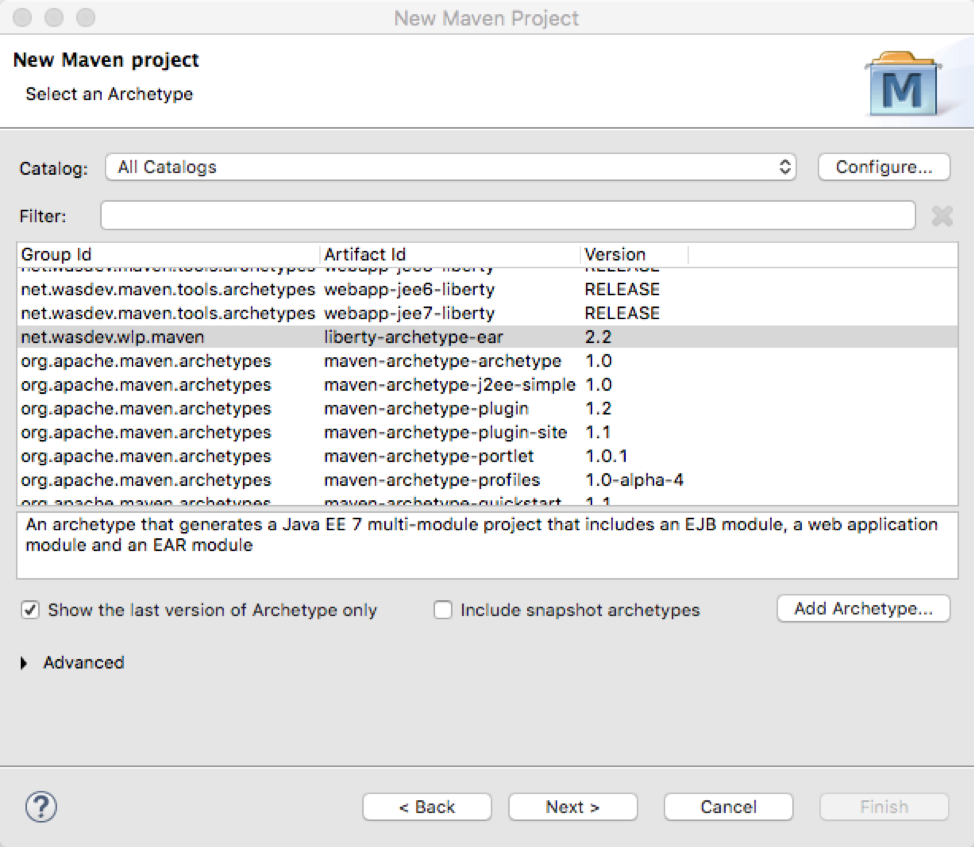Select the maven-archetype-j2ee-simple row
The width and height of the screenshot is (974, 847).
tap(487, 385)
